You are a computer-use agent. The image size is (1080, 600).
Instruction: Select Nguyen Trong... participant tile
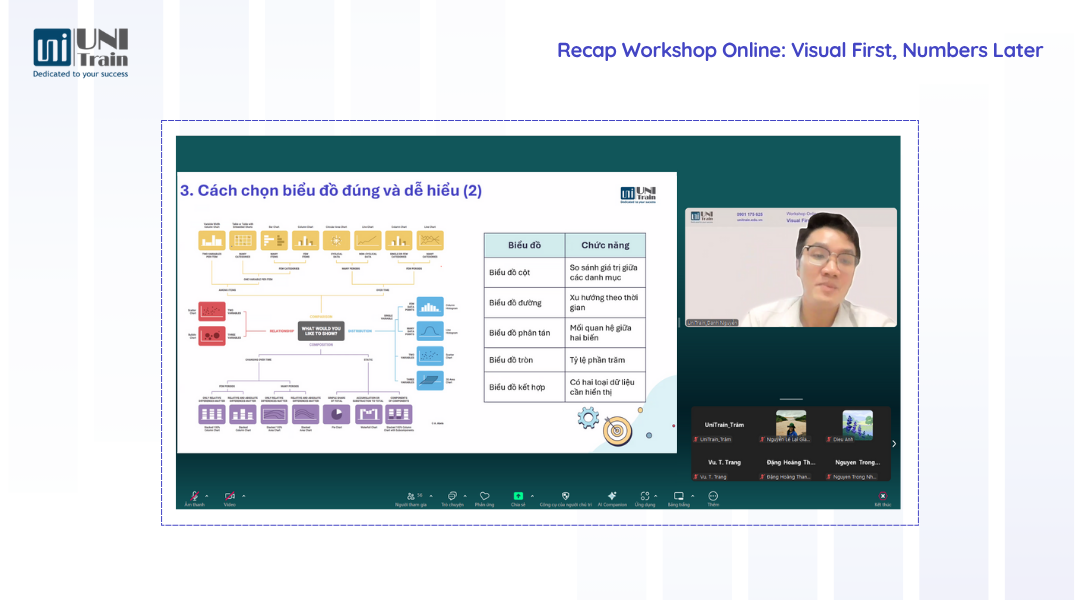click(x=858, y=463)
